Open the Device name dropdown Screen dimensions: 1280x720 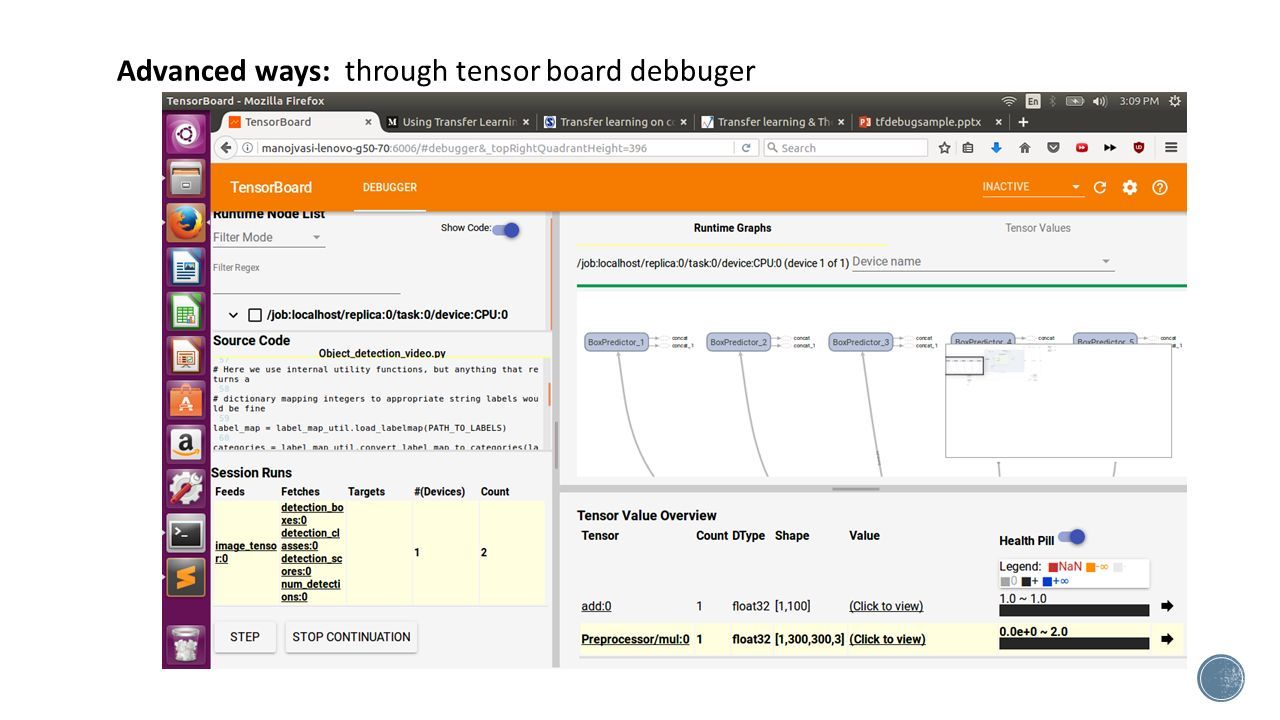coord(982,262)
